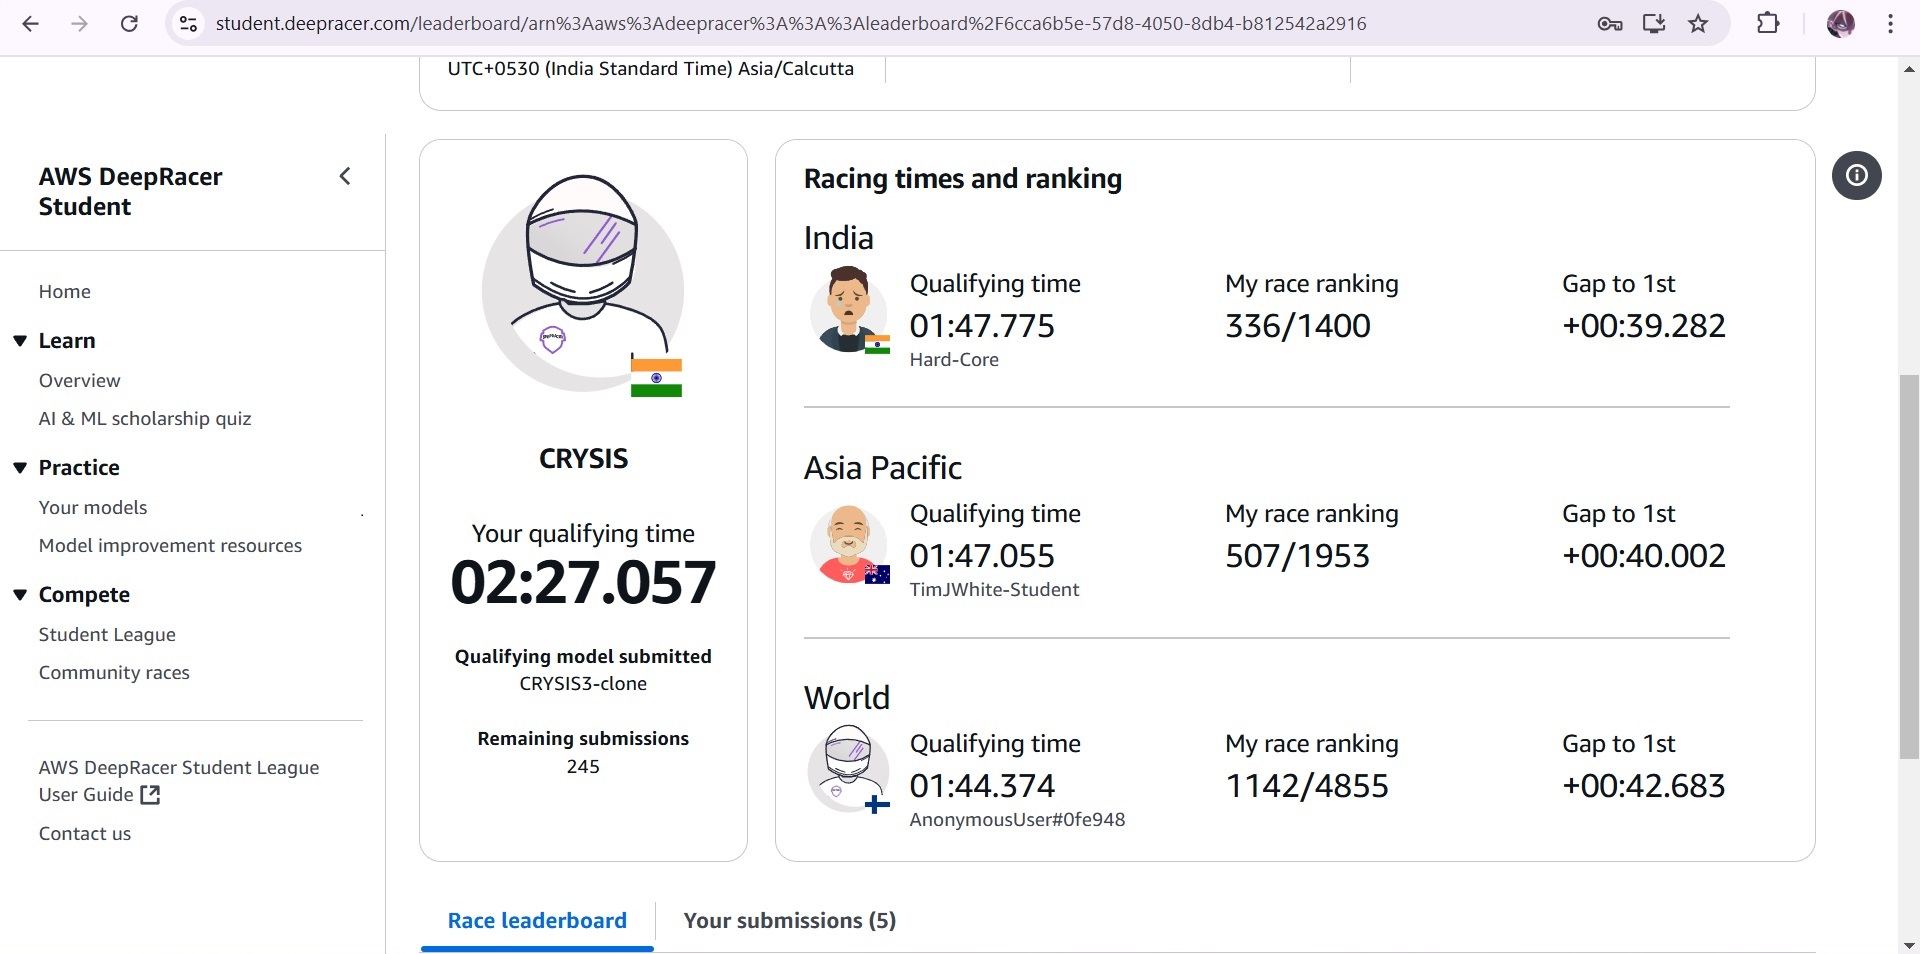
Task: Switch to the Race leaderboard tab
Action: point(537,921)
